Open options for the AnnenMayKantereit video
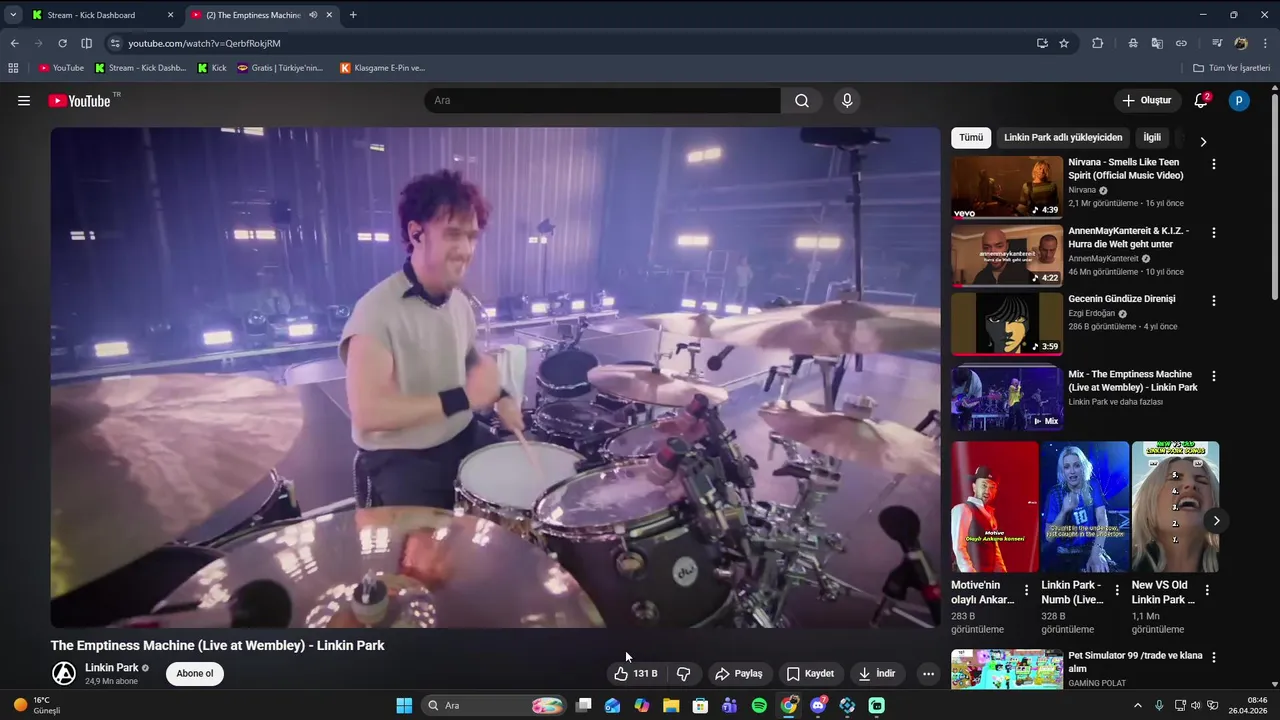 pos(1214,232)
